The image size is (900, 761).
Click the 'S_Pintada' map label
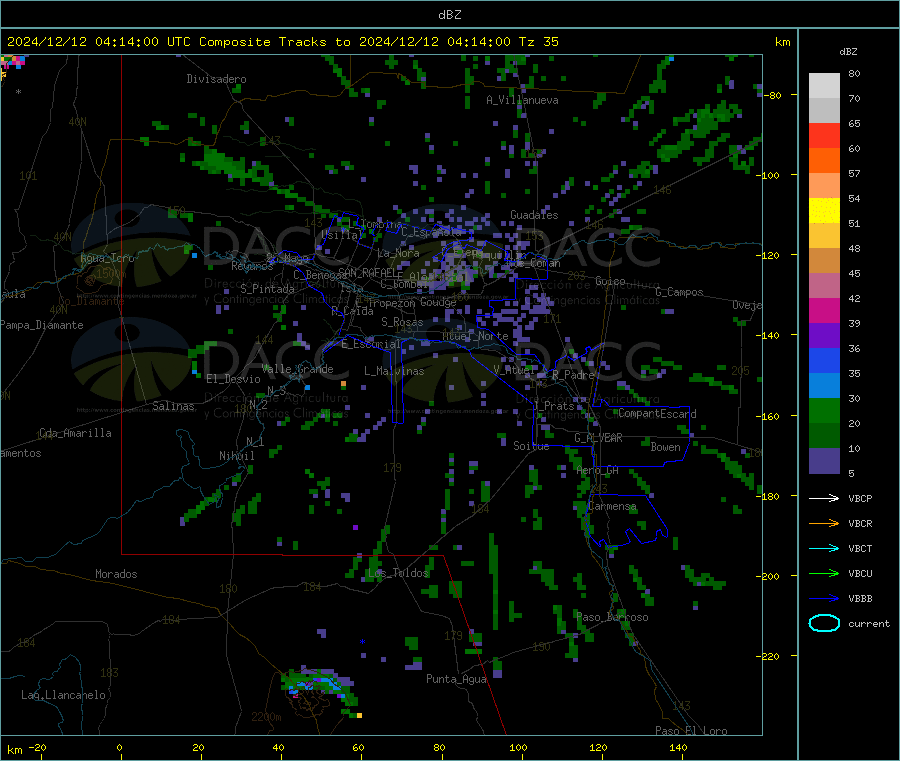[x=267, y=289]
